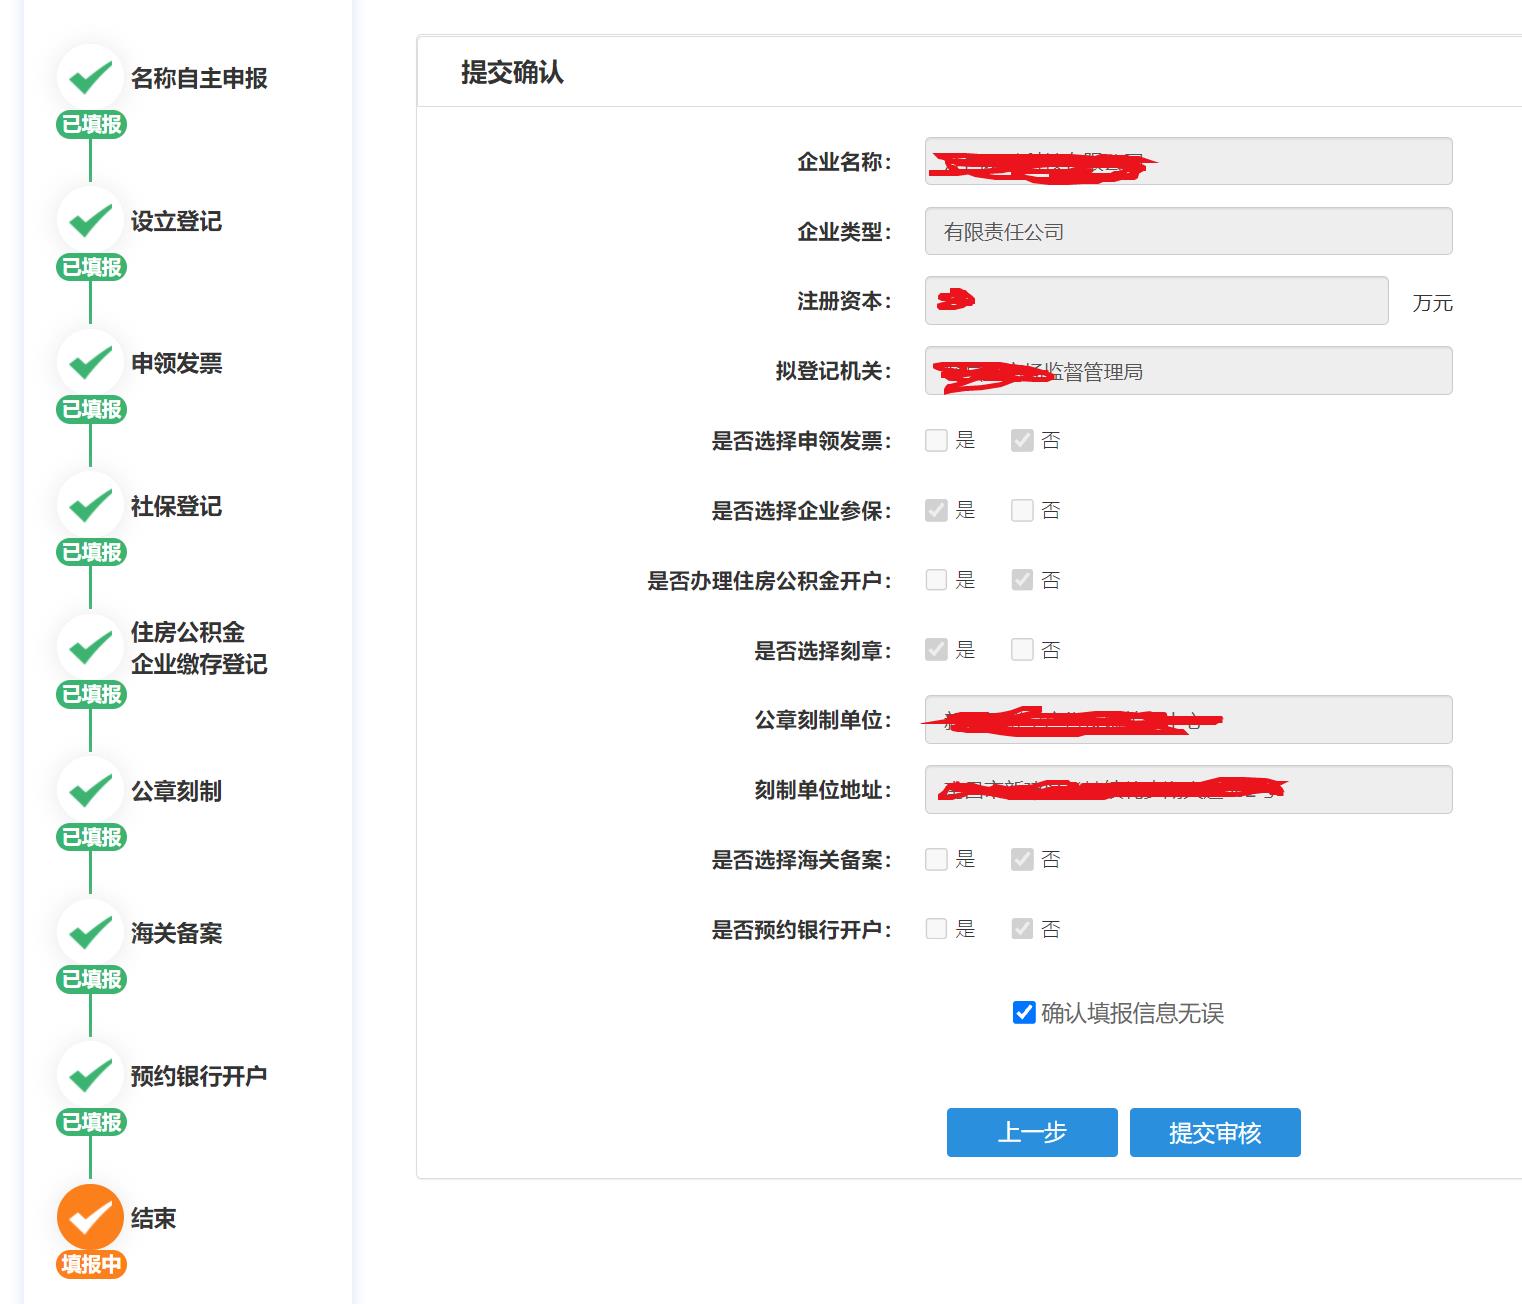
Task: Open the 公章刻制 step icon
Action: coord(90,790)
